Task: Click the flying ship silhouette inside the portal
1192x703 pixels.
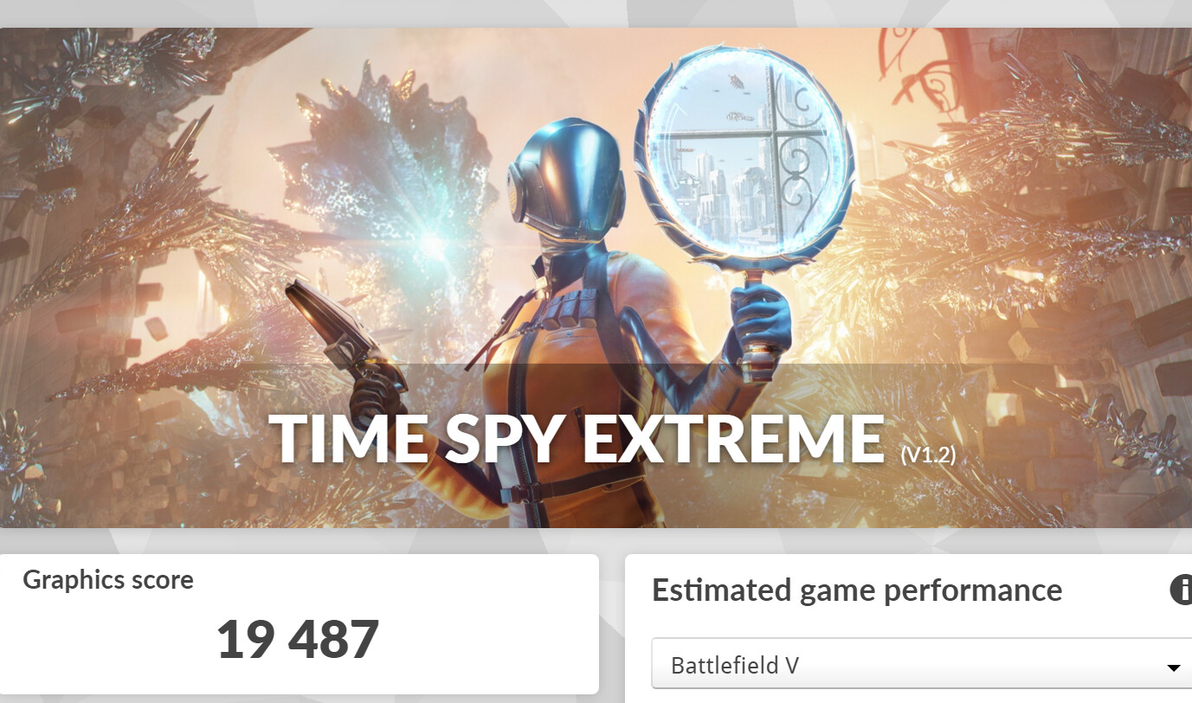Action: [736, 82]
